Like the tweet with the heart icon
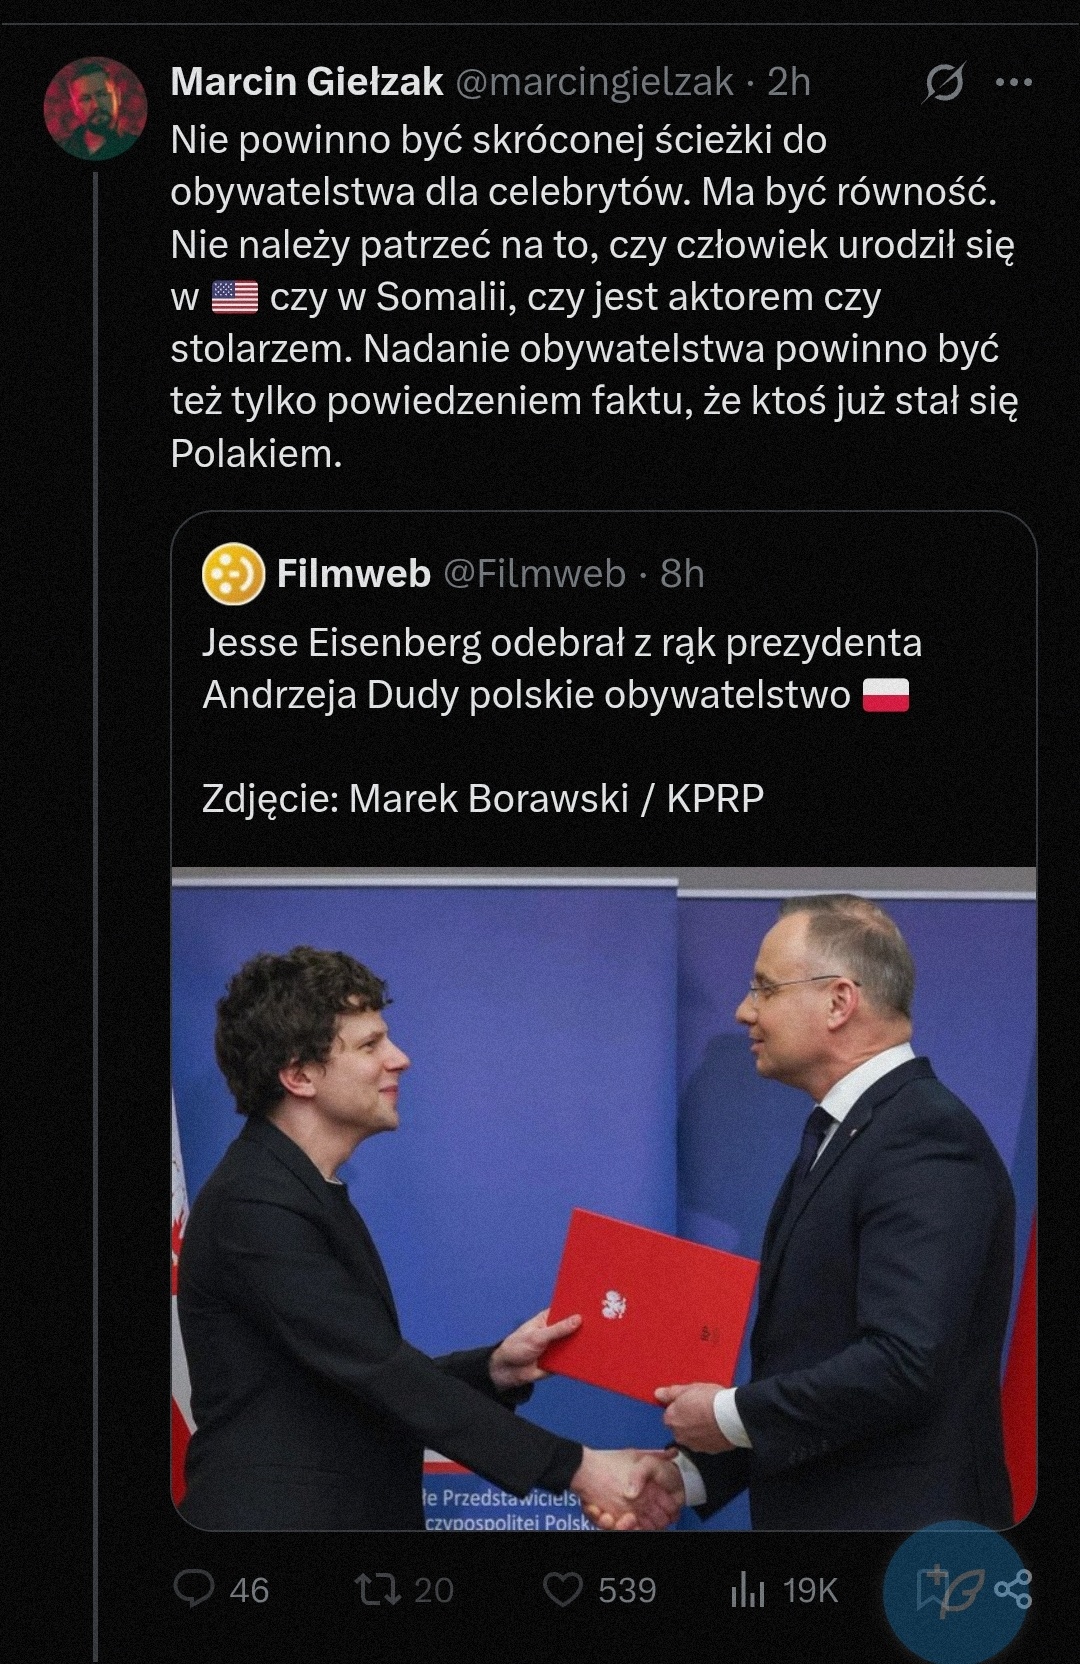Viewport: 1080px width, 1664px height. pos(562,1588)
